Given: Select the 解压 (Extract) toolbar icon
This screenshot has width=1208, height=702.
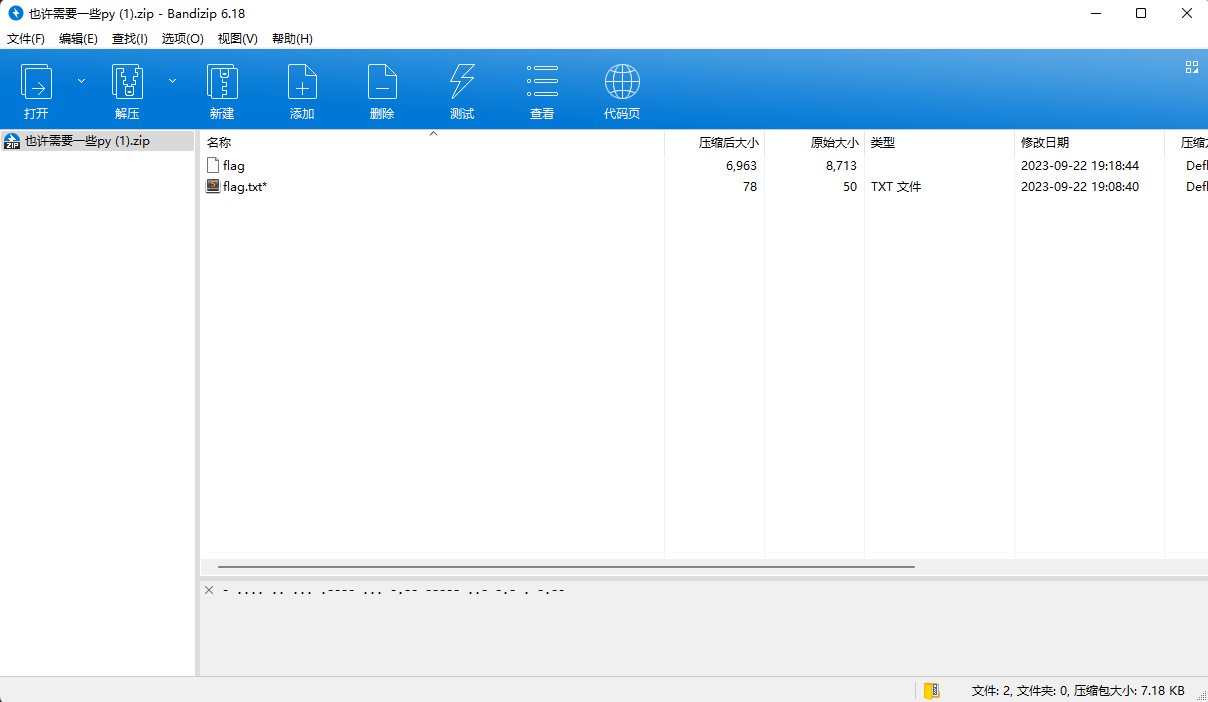Looking at the screenshot, I should tap(127, 90).
